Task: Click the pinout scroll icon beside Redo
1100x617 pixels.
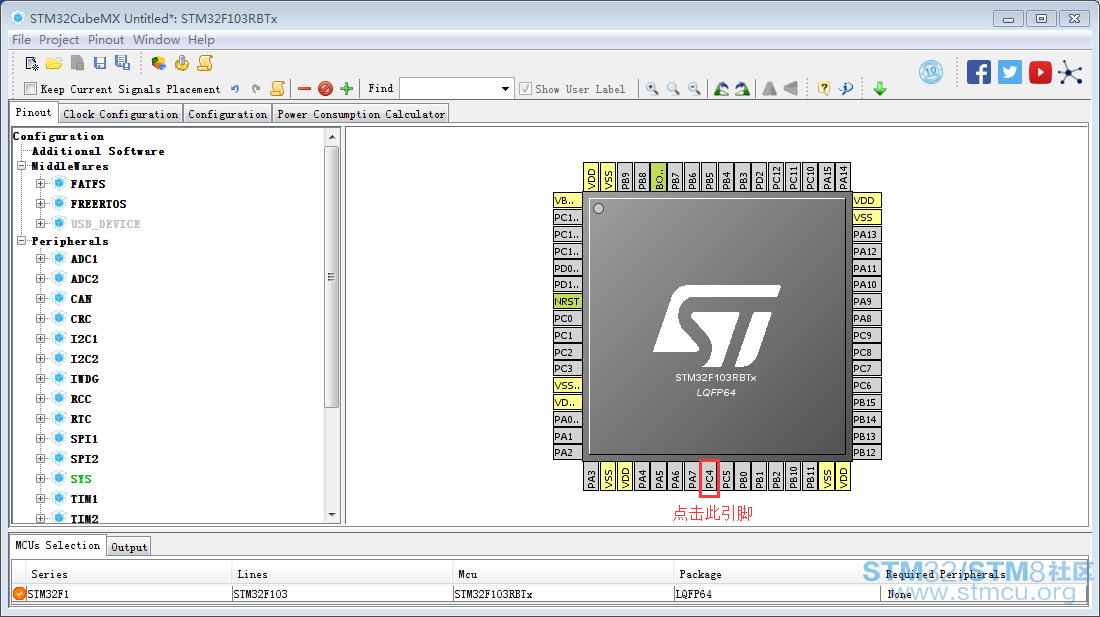Action: point(278,88)
